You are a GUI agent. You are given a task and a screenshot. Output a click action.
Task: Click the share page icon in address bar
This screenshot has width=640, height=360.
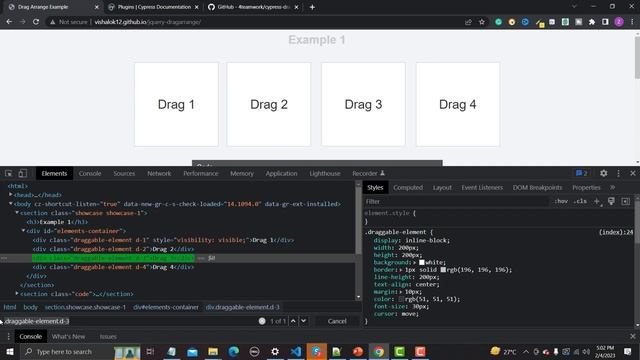(x=468, y=22)
